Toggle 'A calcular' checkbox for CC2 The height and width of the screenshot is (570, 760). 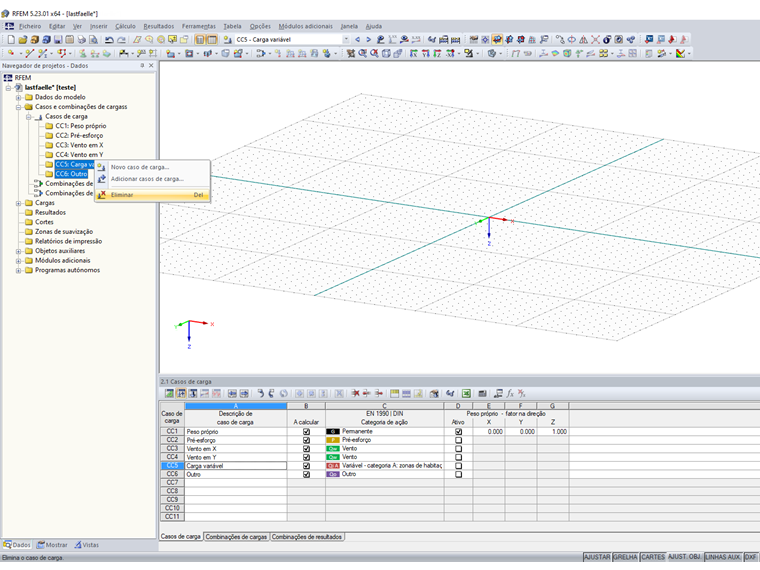[306, 440]
